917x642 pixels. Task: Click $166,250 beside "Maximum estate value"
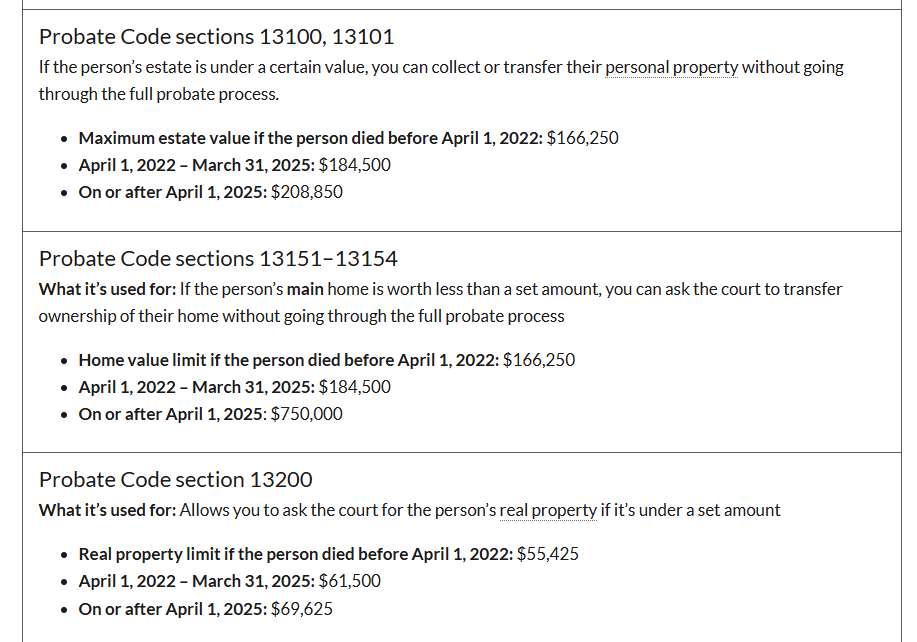(583, 138)
